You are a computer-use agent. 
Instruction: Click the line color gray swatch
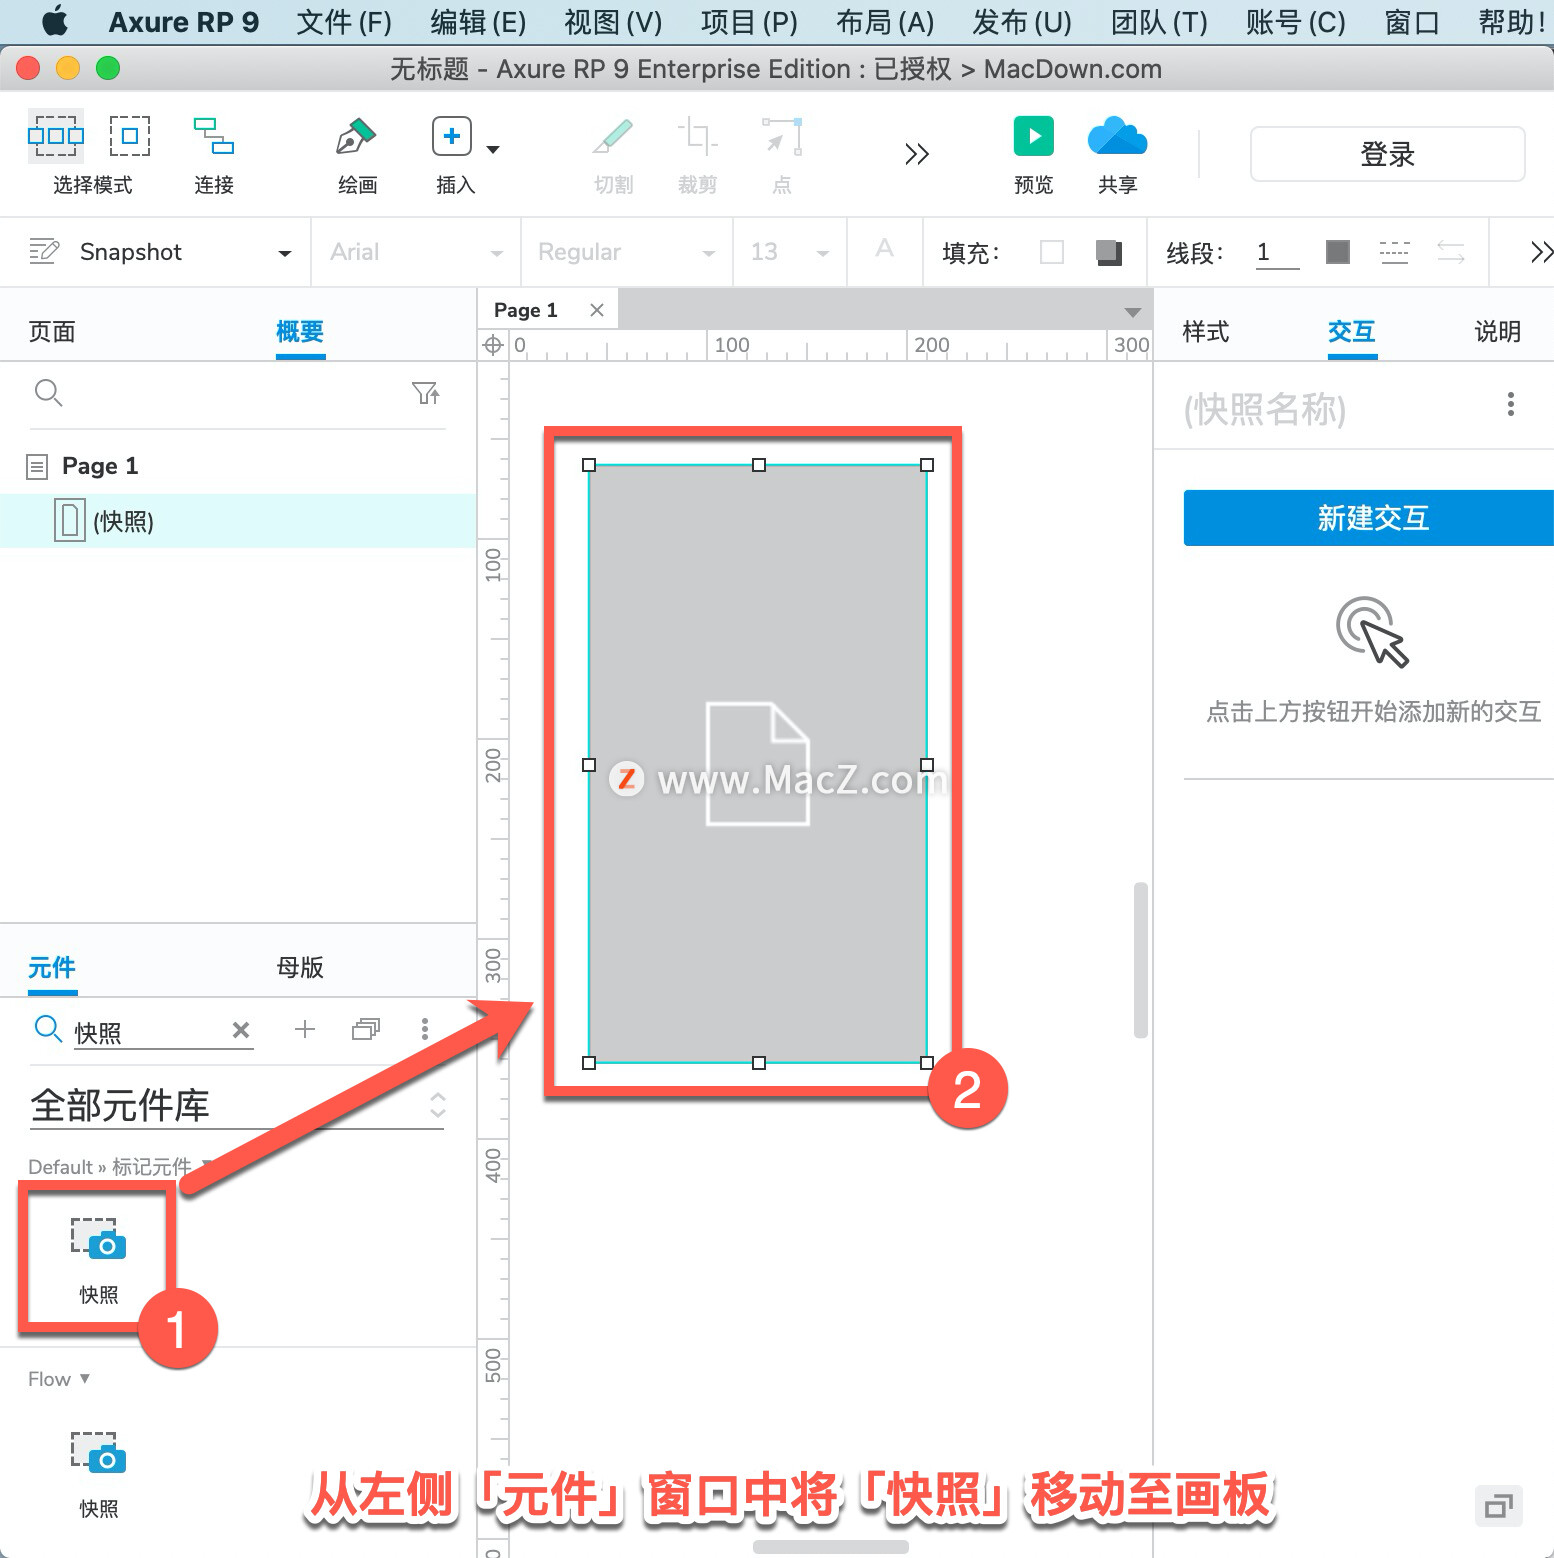click(1337, 252)
